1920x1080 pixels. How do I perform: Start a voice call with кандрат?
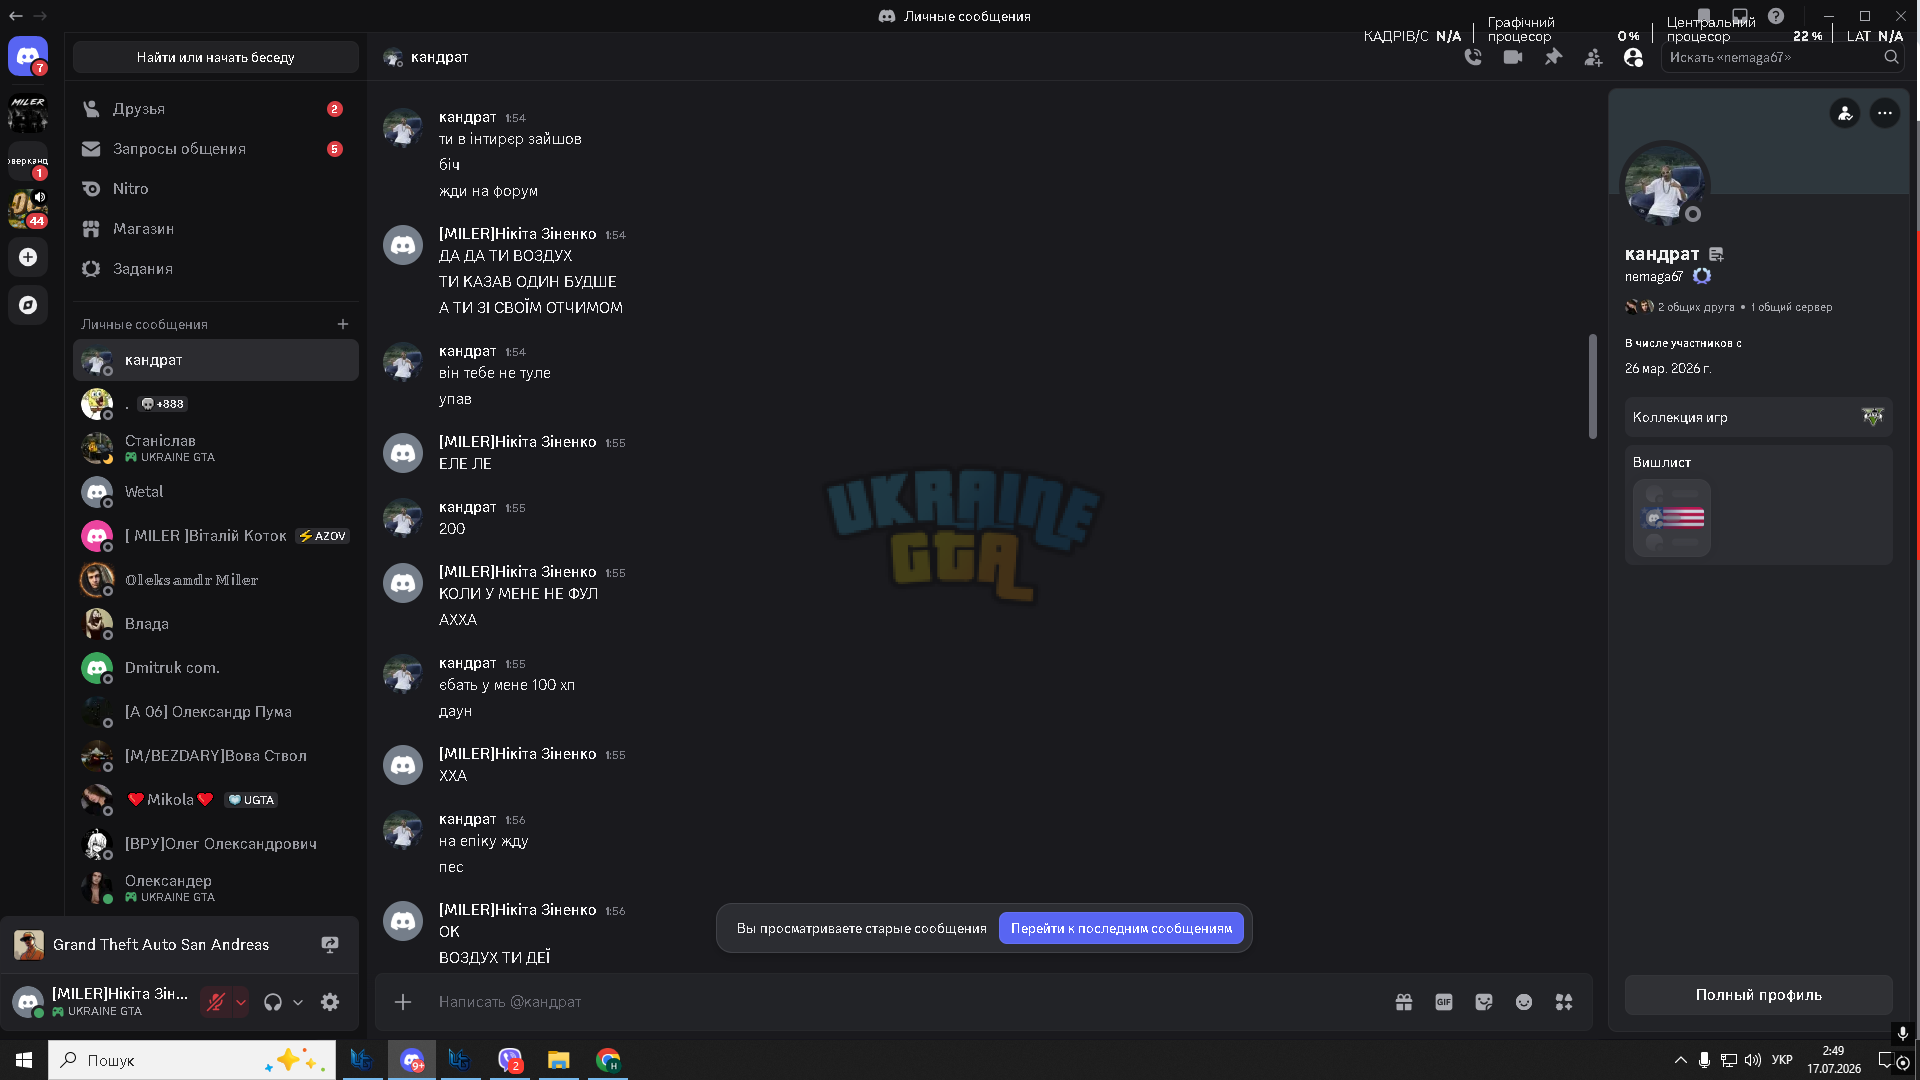[1473, 57]
